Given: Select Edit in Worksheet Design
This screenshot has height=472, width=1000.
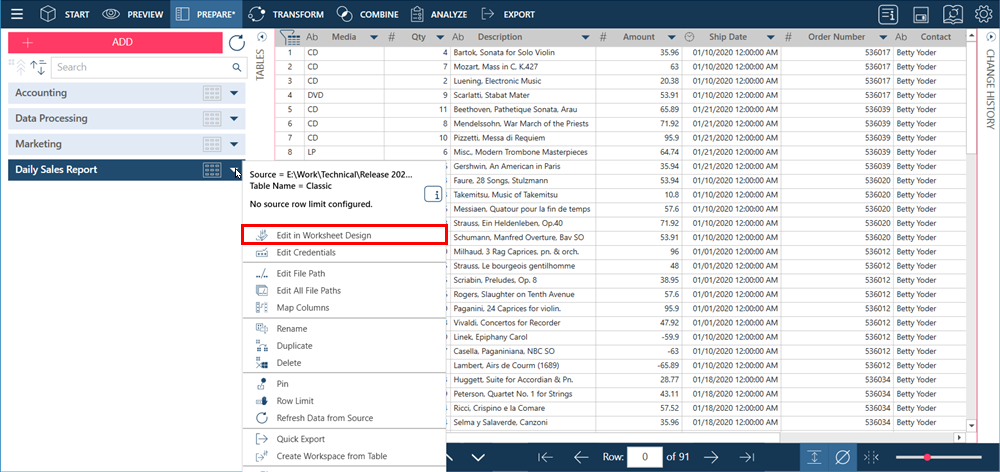Looking at the screenshot, I should [323, 235].
